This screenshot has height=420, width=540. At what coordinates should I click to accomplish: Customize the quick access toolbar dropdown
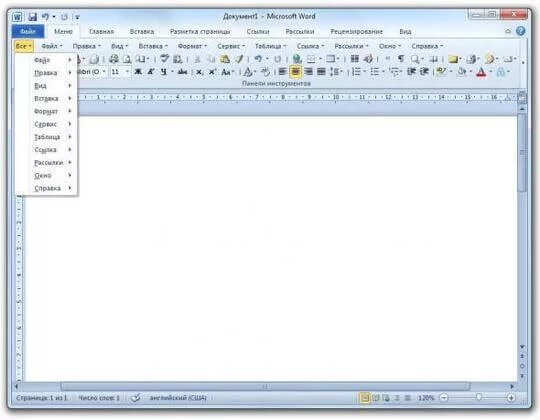(x=77, y=17)
